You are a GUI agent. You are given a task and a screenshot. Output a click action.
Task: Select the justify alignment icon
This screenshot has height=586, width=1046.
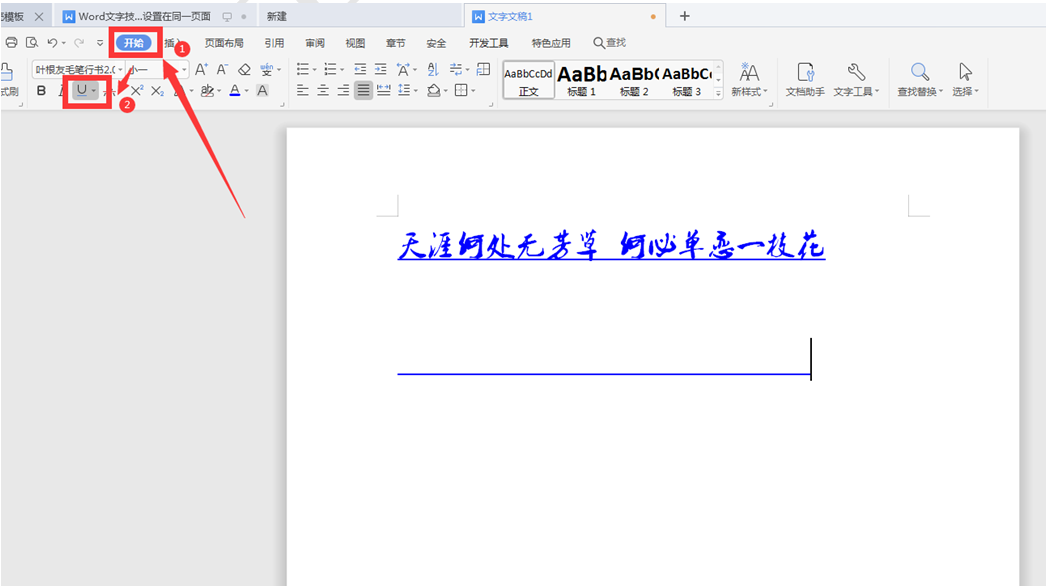click(x=363, y=90)
